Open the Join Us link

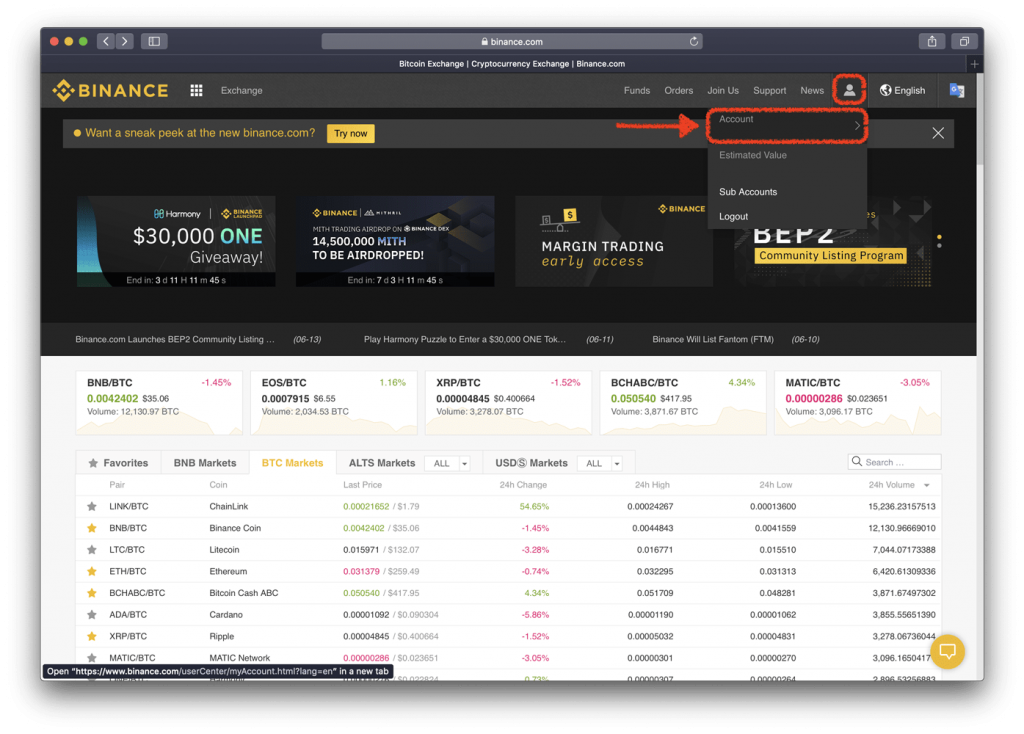pos(723,90)
